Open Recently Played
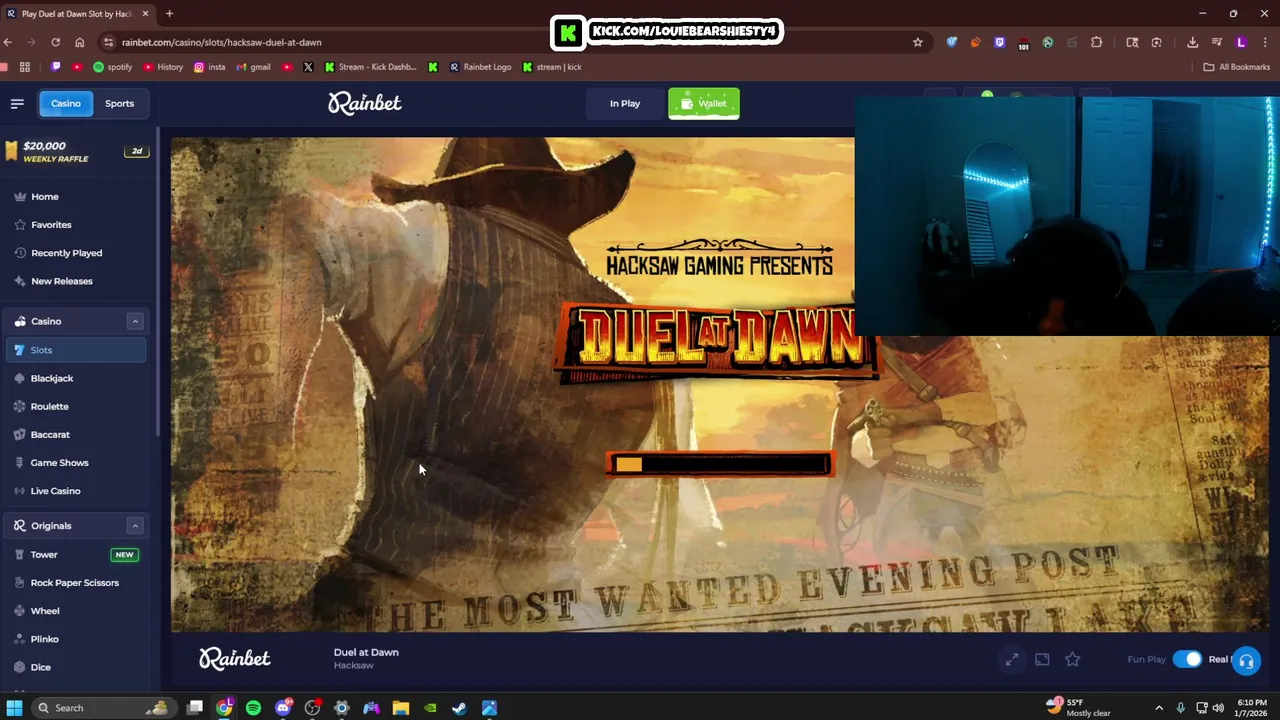1280x720 pixels. pos(66,252)
